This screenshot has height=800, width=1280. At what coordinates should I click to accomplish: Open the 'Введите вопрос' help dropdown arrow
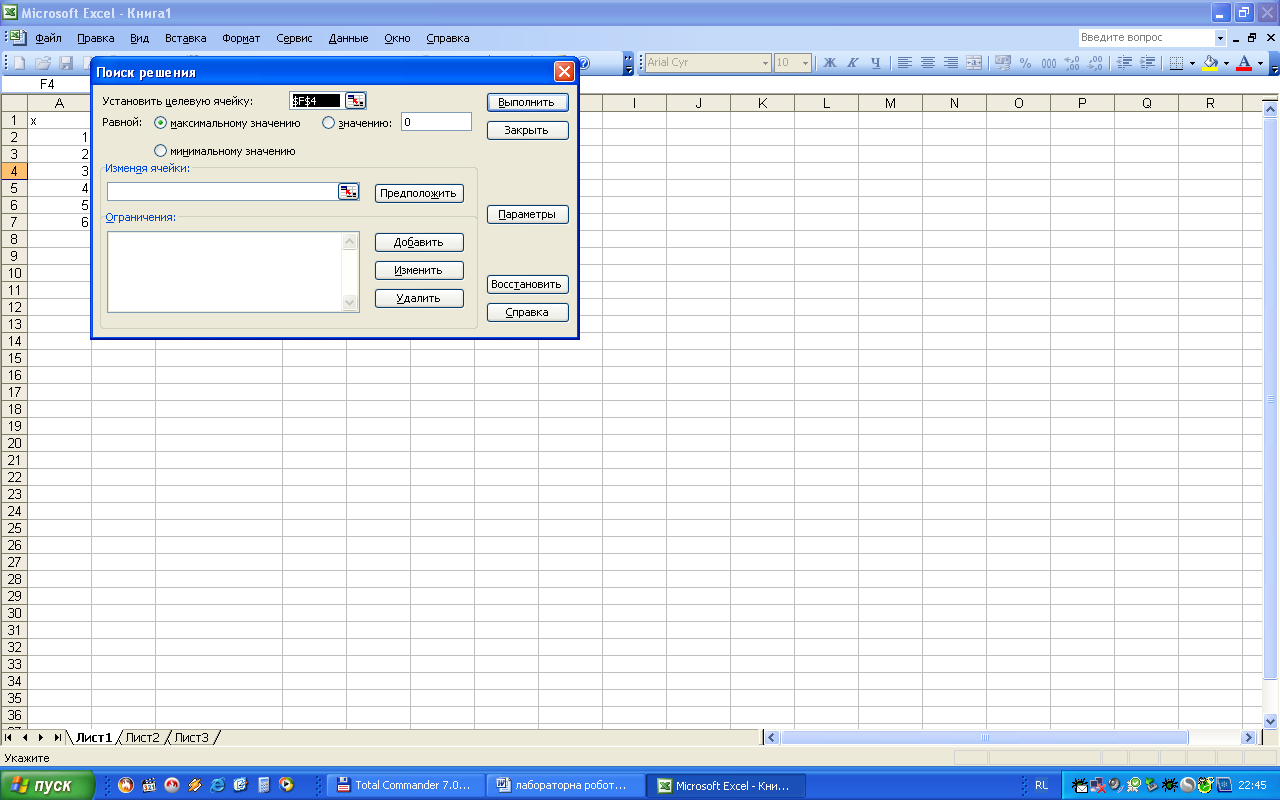1220,38
